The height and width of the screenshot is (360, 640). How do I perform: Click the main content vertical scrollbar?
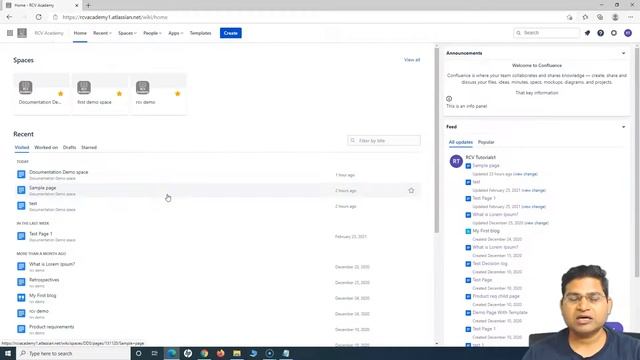(x=436, y=140)
